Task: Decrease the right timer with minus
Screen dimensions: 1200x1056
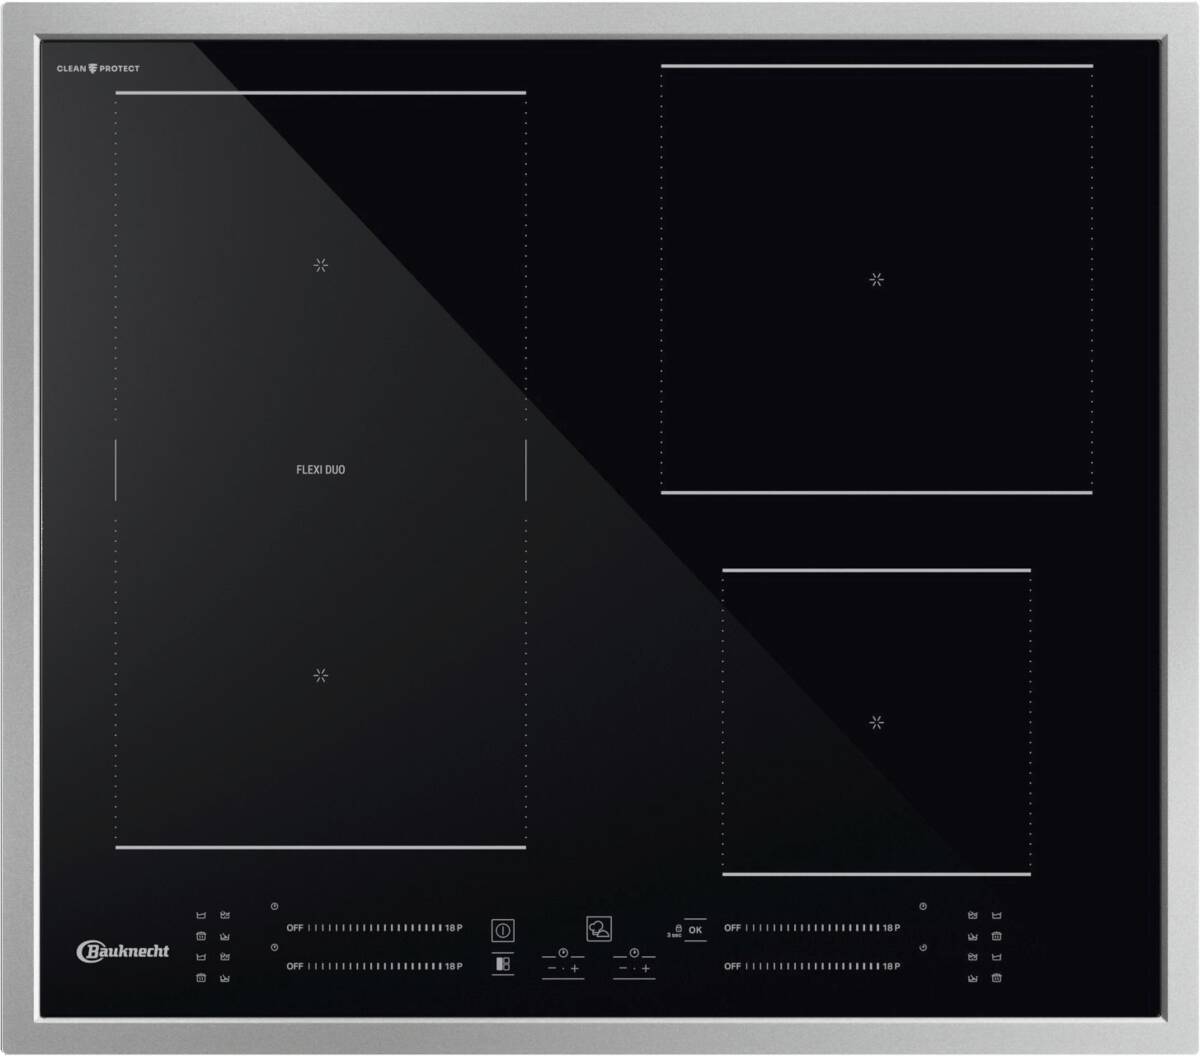Action: pyautogui.click(x=623, y=969)
